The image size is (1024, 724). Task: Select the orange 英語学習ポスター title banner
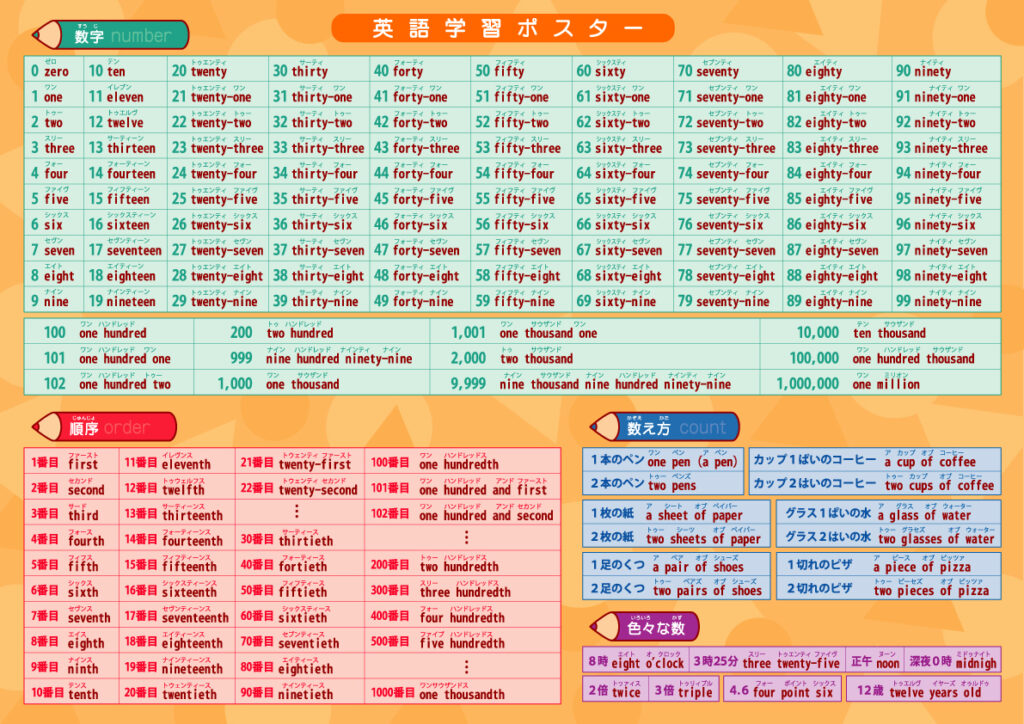(502, 28)
